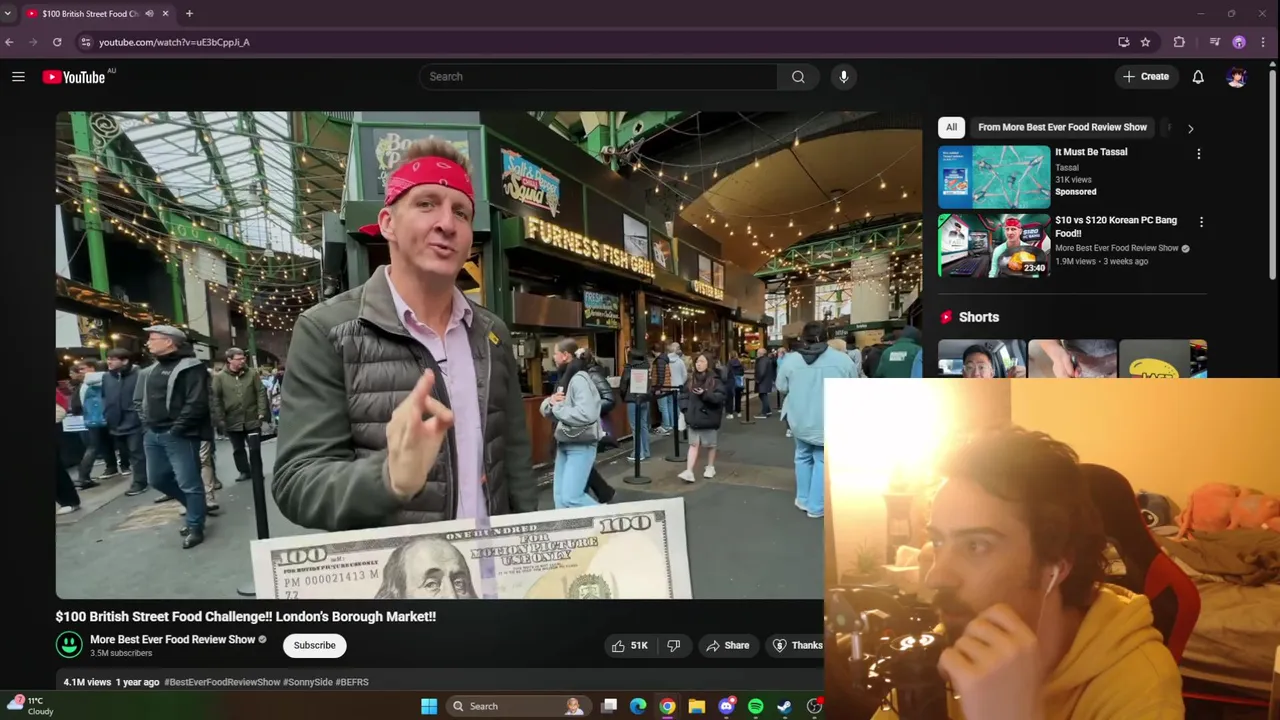Open the YouTube notifications bell
This screenshot has width=1280, height=720.
(x=1198, y=77)
